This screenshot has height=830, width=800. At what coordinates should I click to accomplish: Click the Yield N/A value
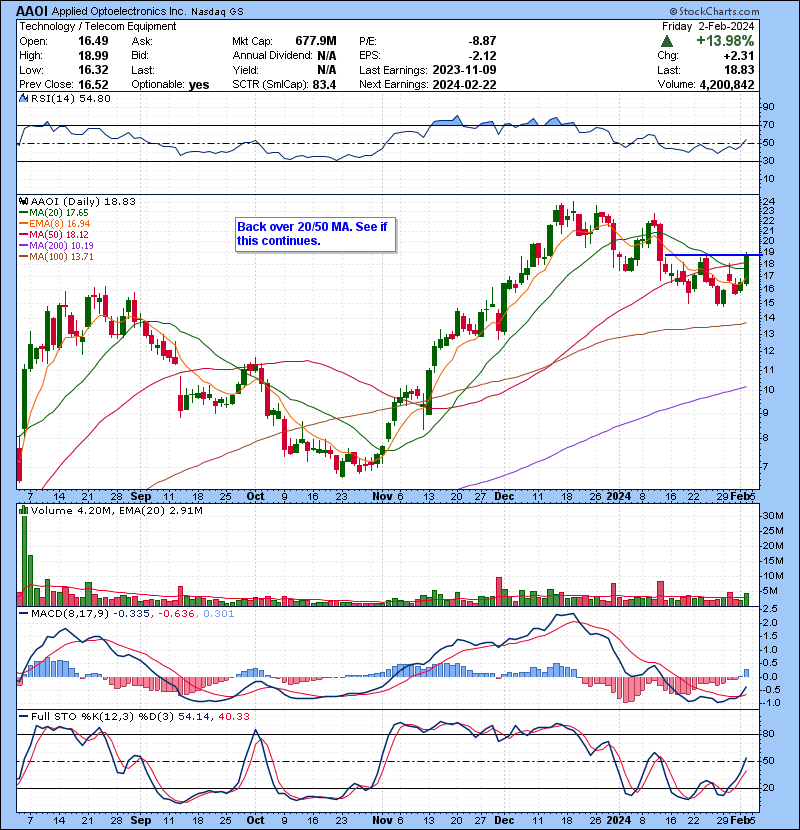pos(327,70)
